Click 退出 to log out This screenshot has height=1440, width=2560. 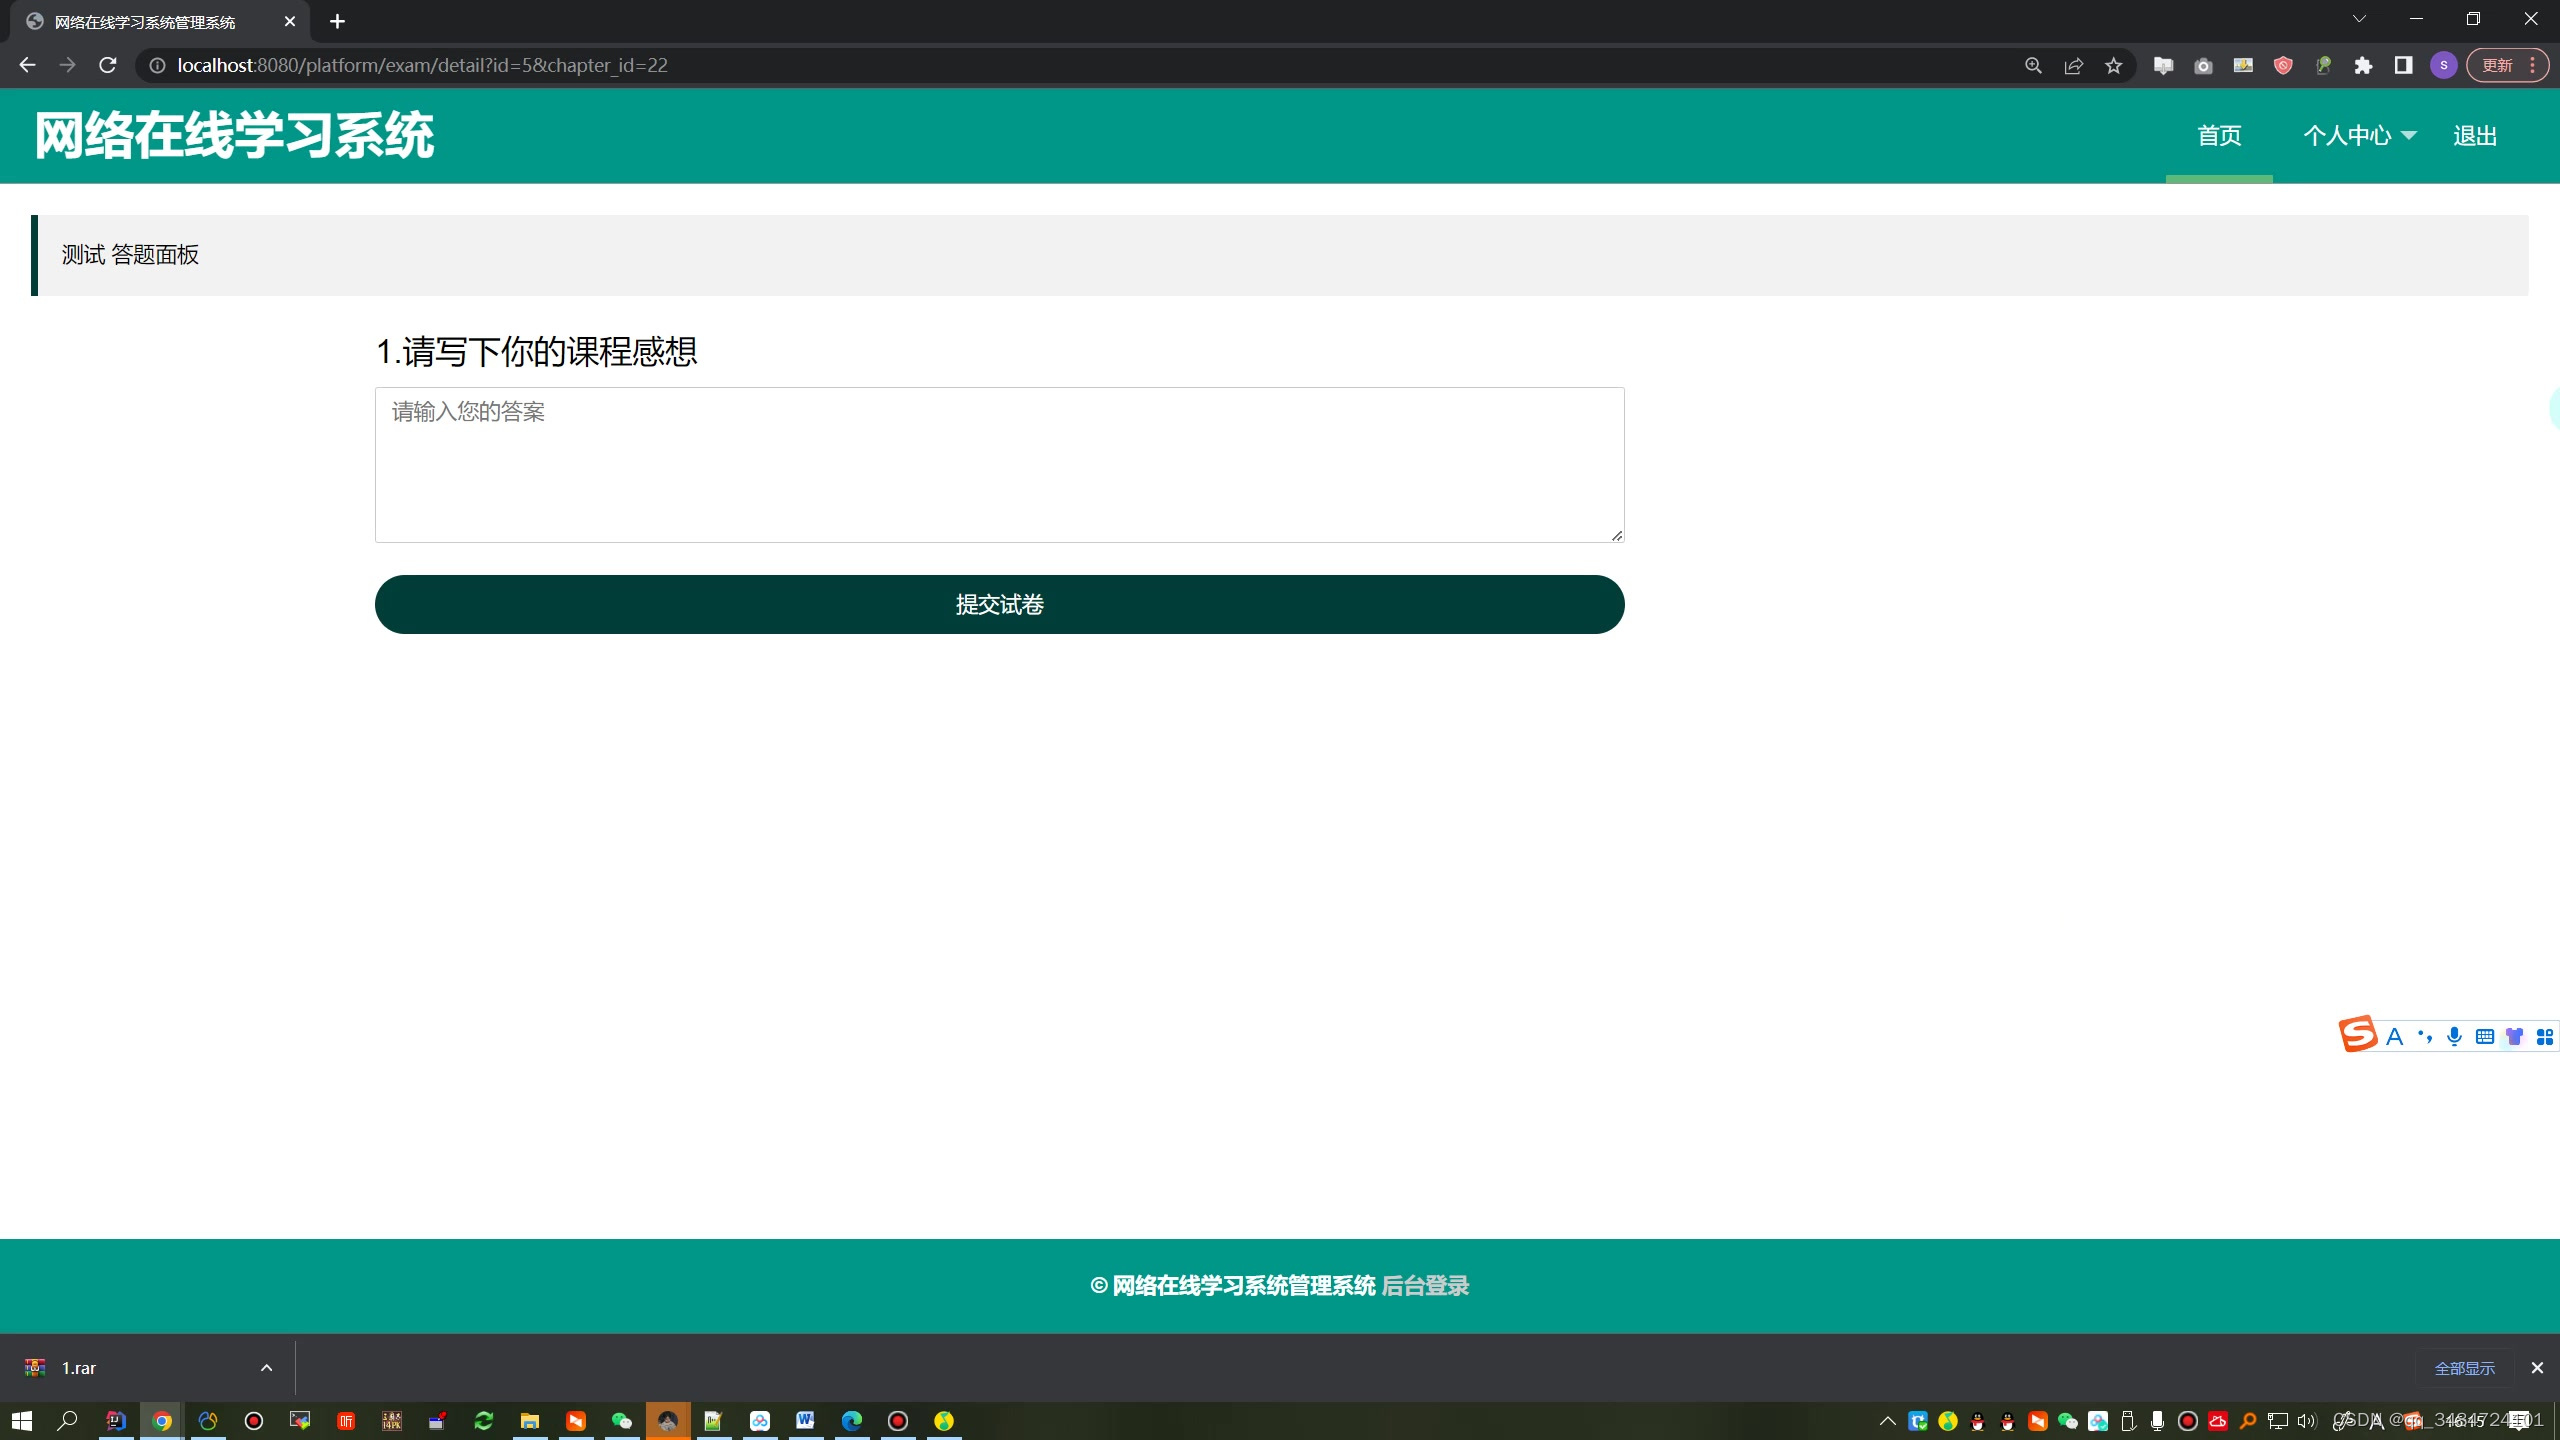(x=2475, y=136)
